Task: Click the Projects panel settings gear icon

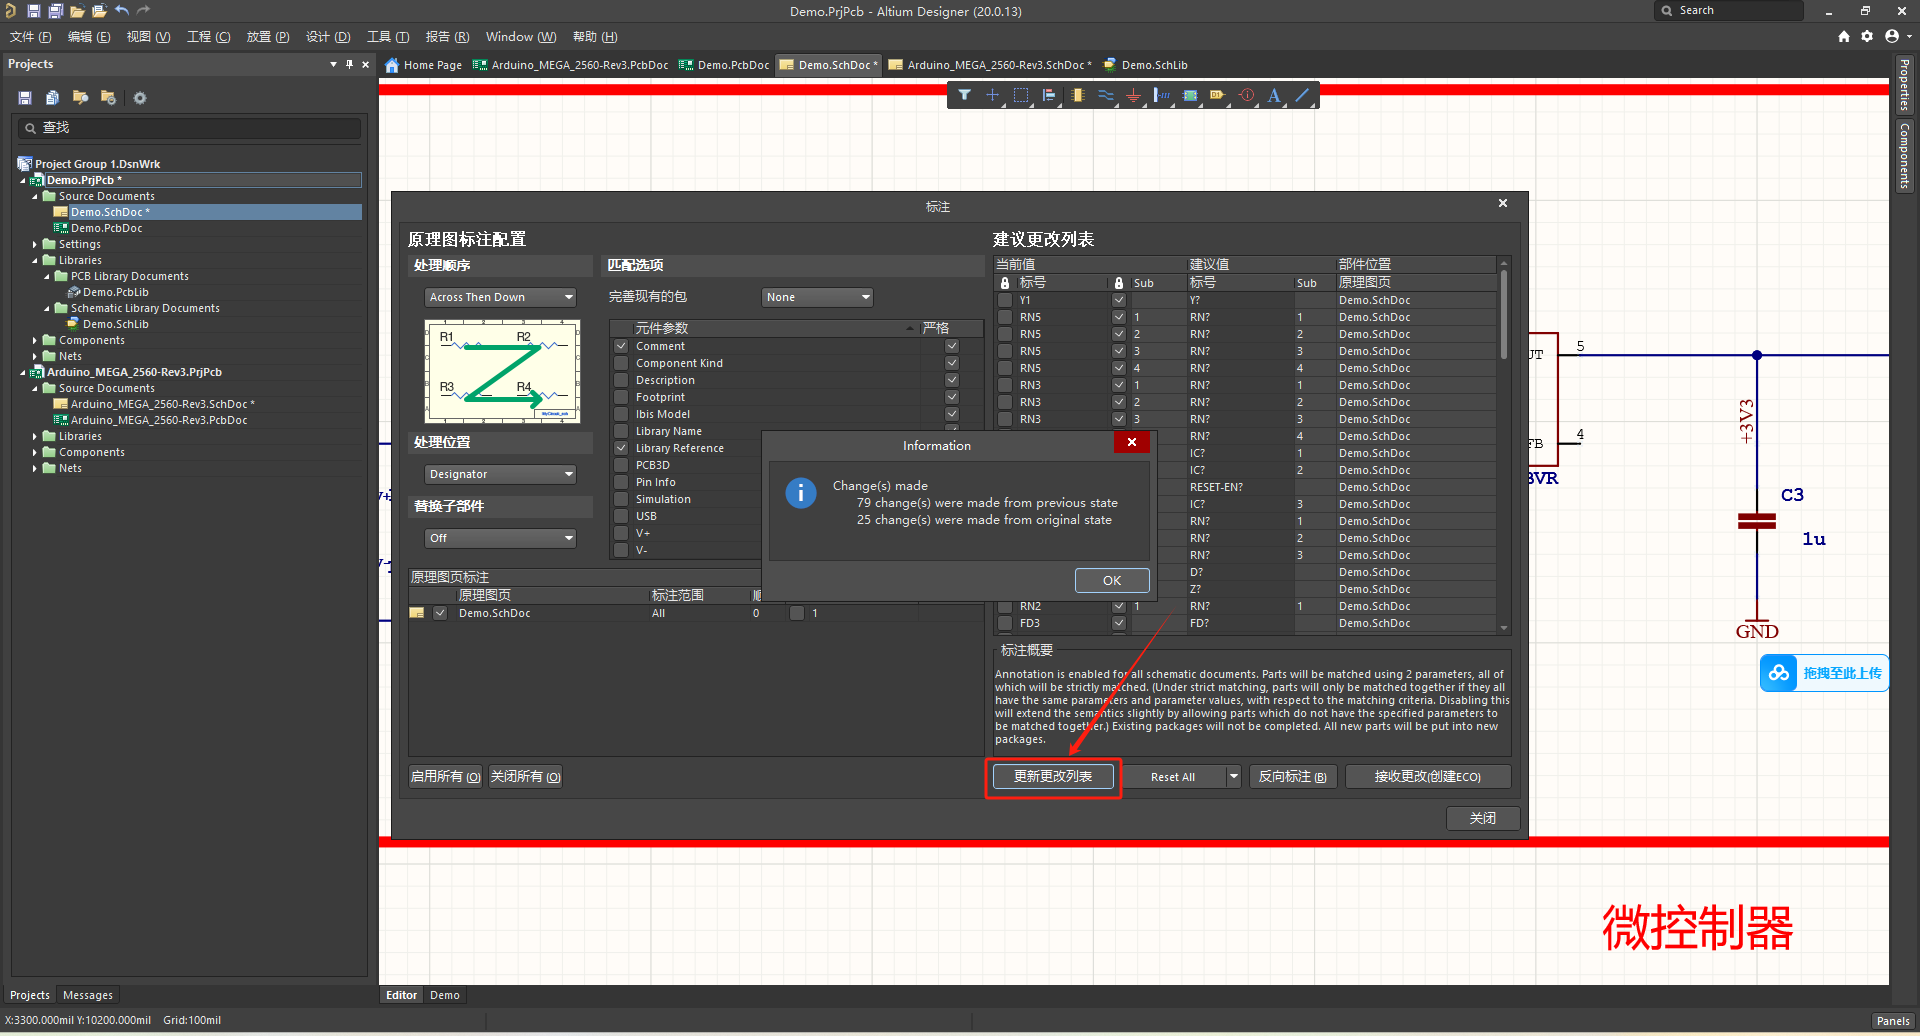Action: (x=140, y=97)
